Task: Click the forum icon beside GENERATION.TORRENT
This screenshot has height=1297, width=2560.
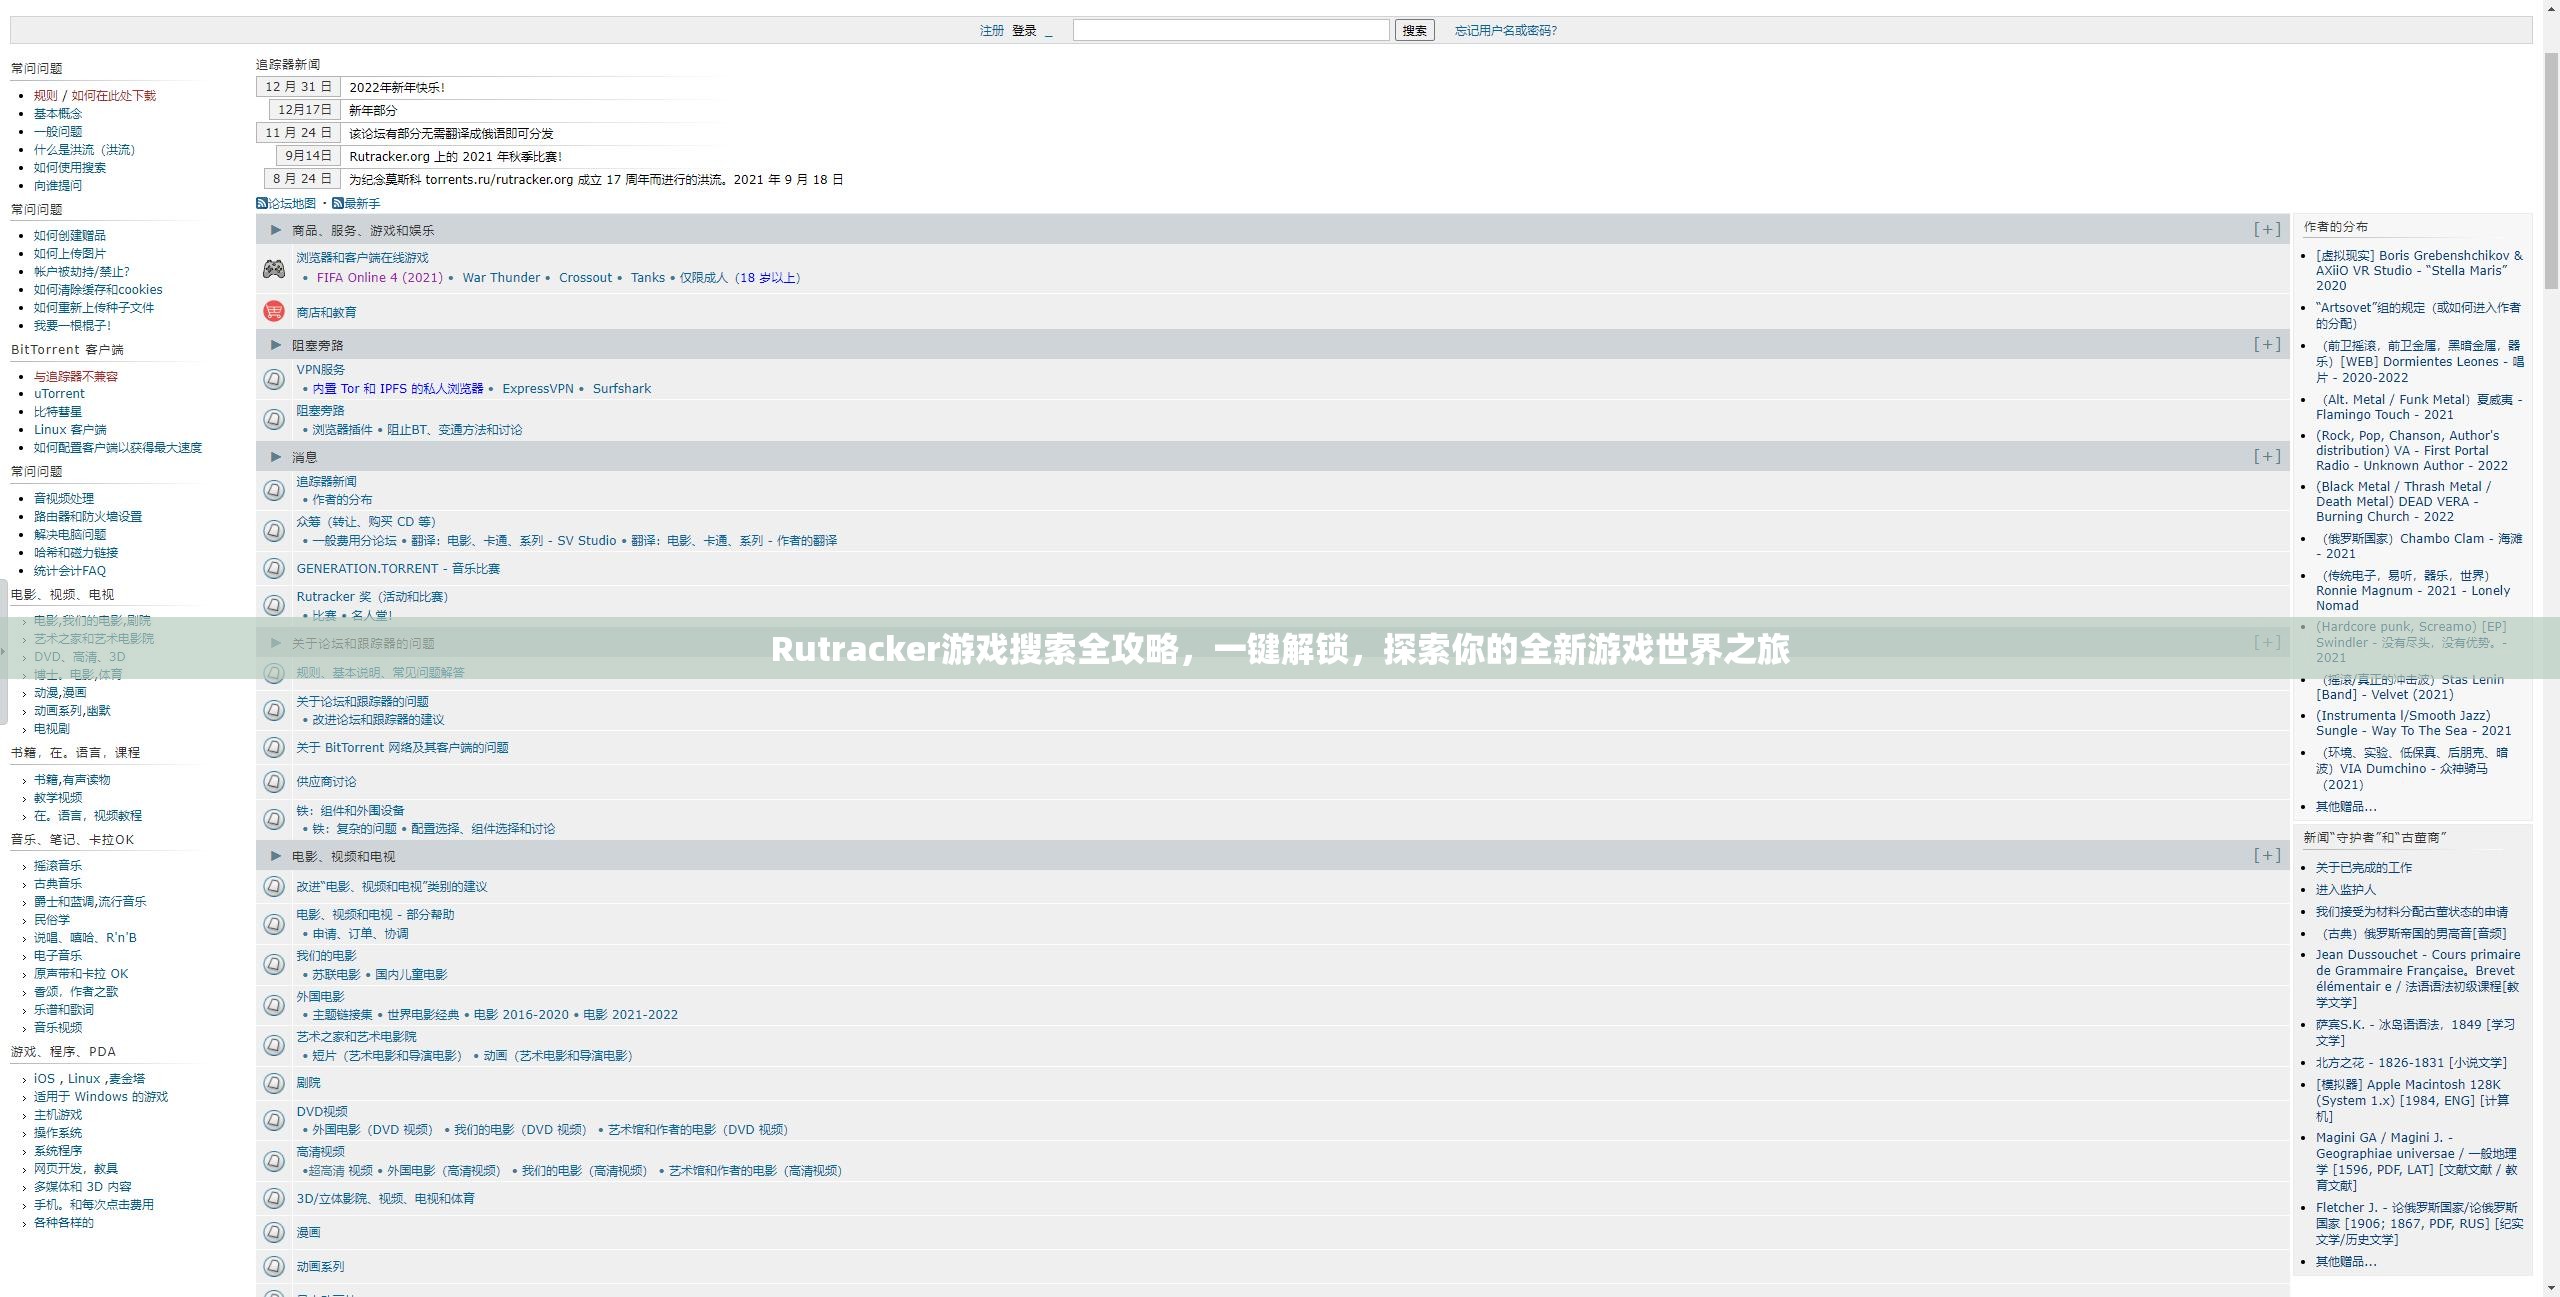Action: pyautogui.click(x=273, y=568)
